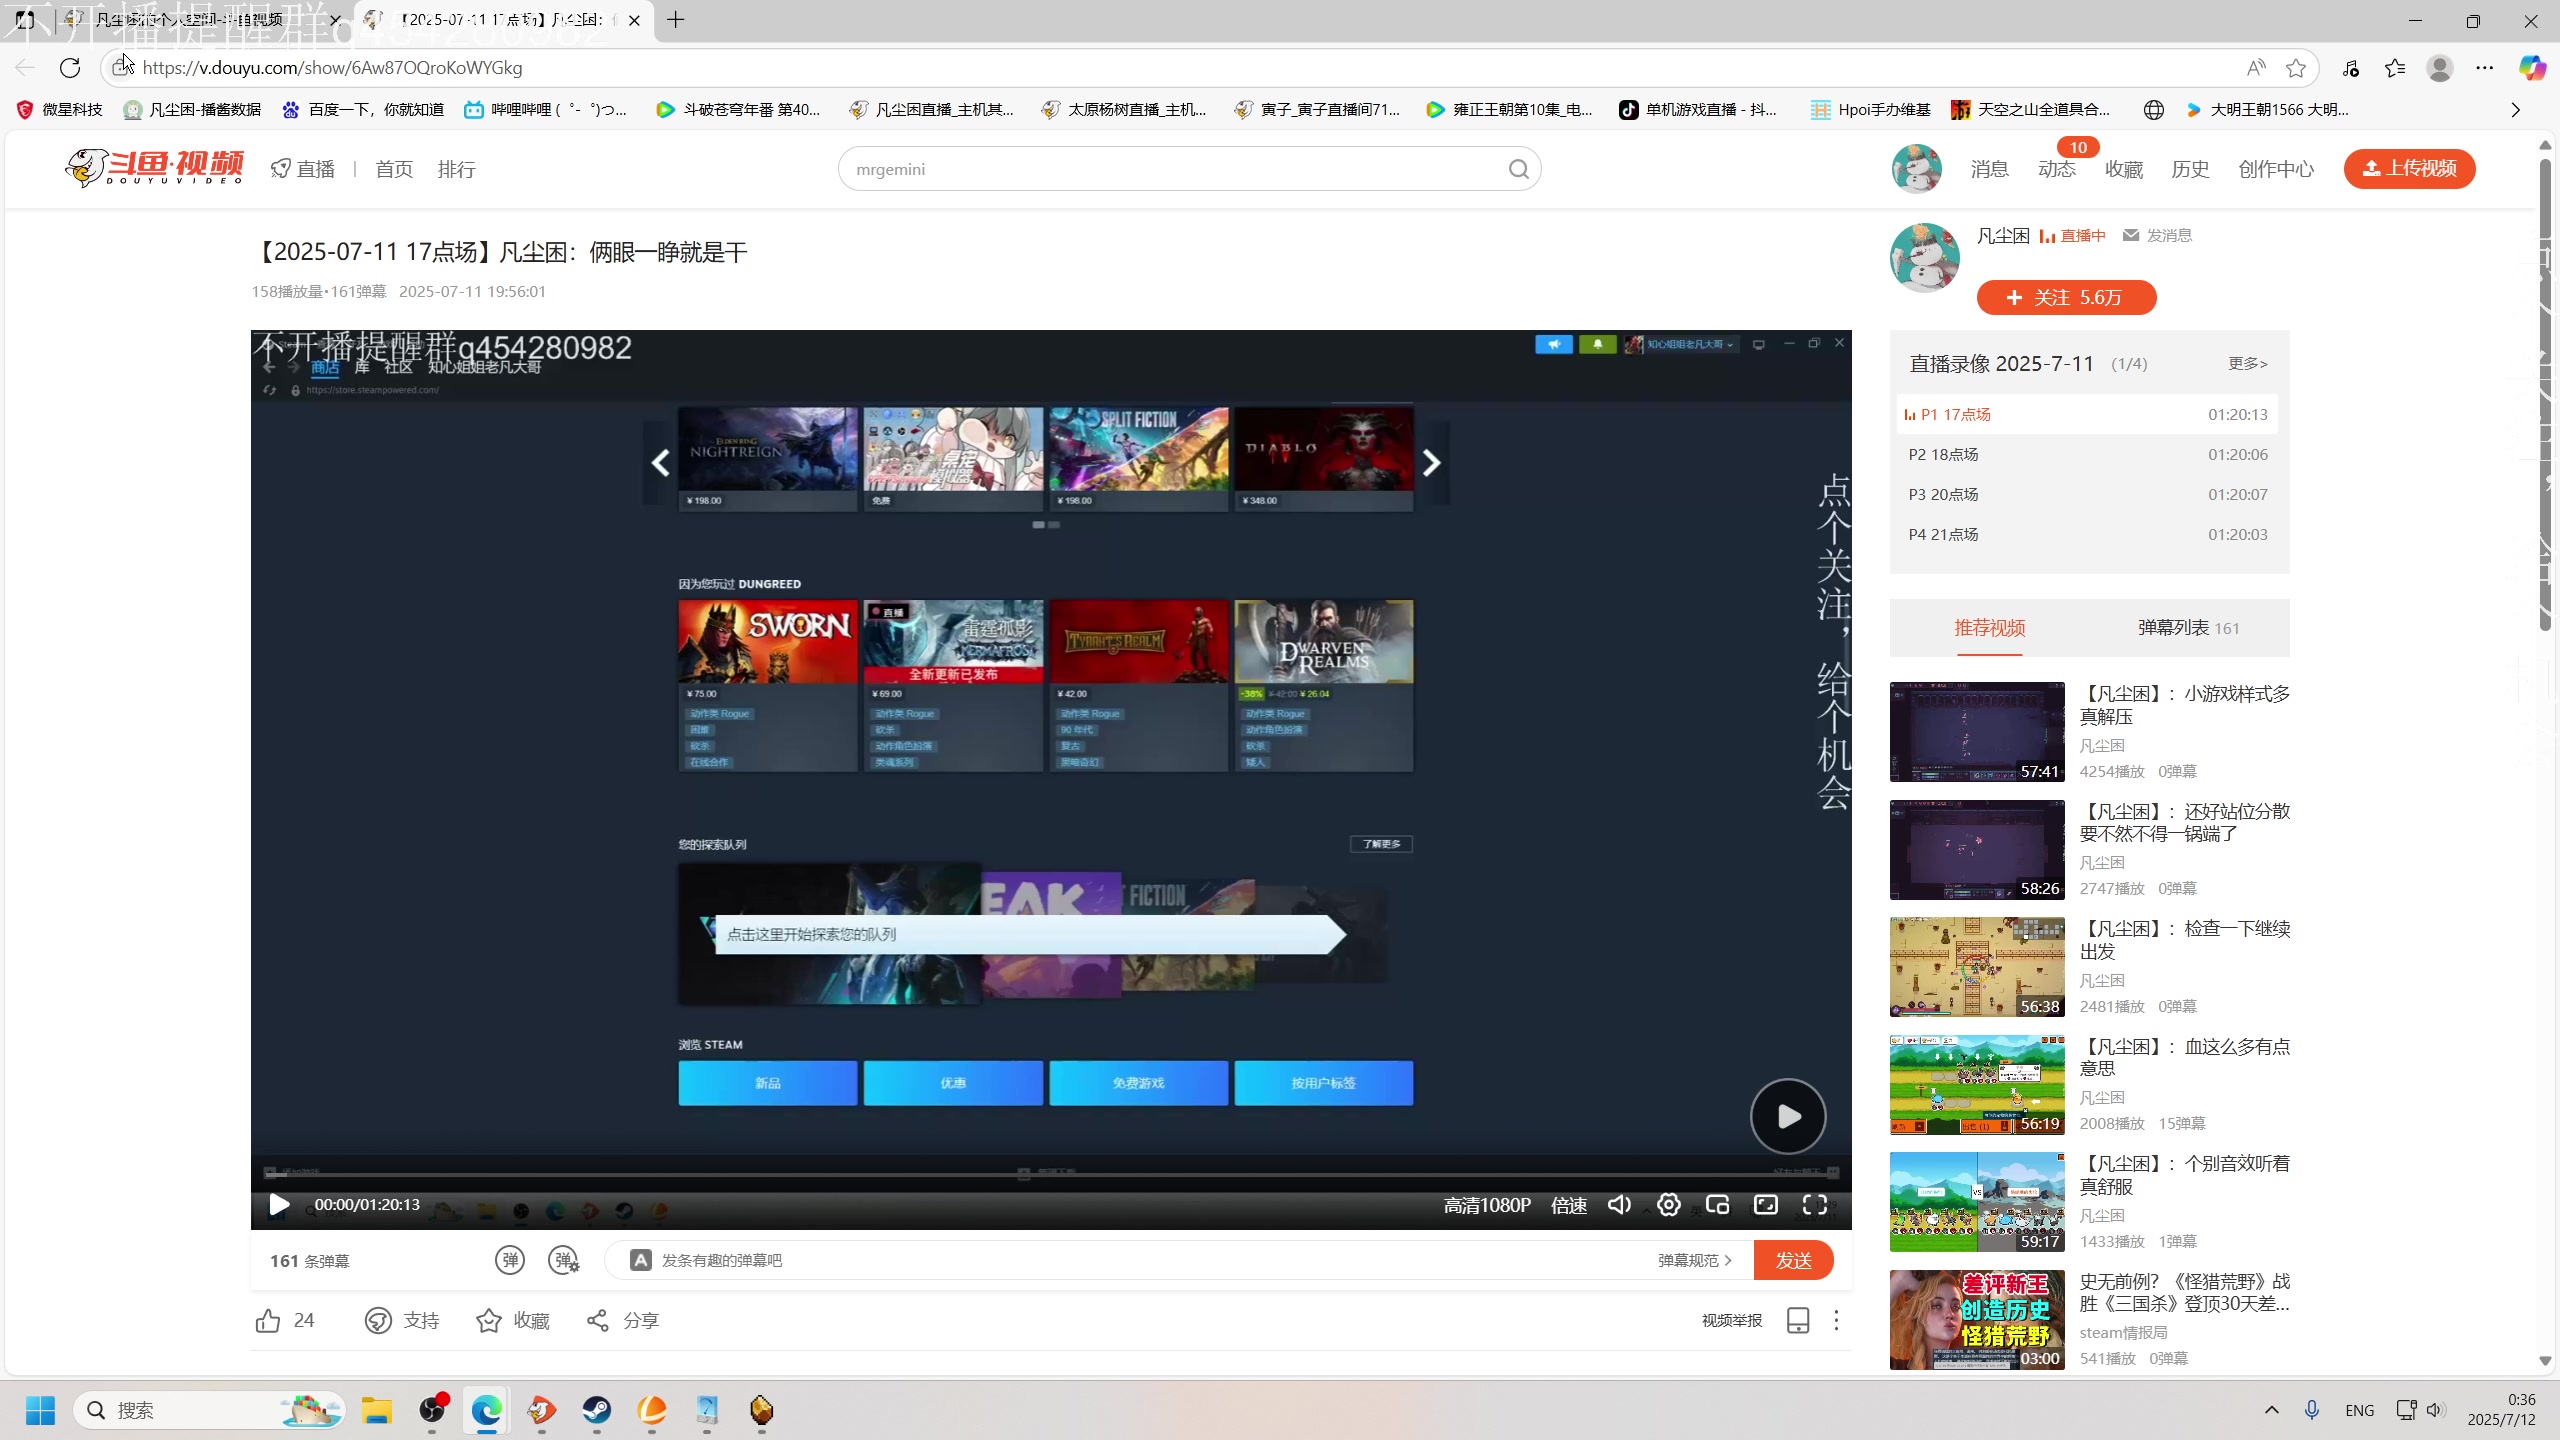The image size is (2560, 1440).
Task: Click 视频举报 report link
Action: (x=1732, y=1320)
